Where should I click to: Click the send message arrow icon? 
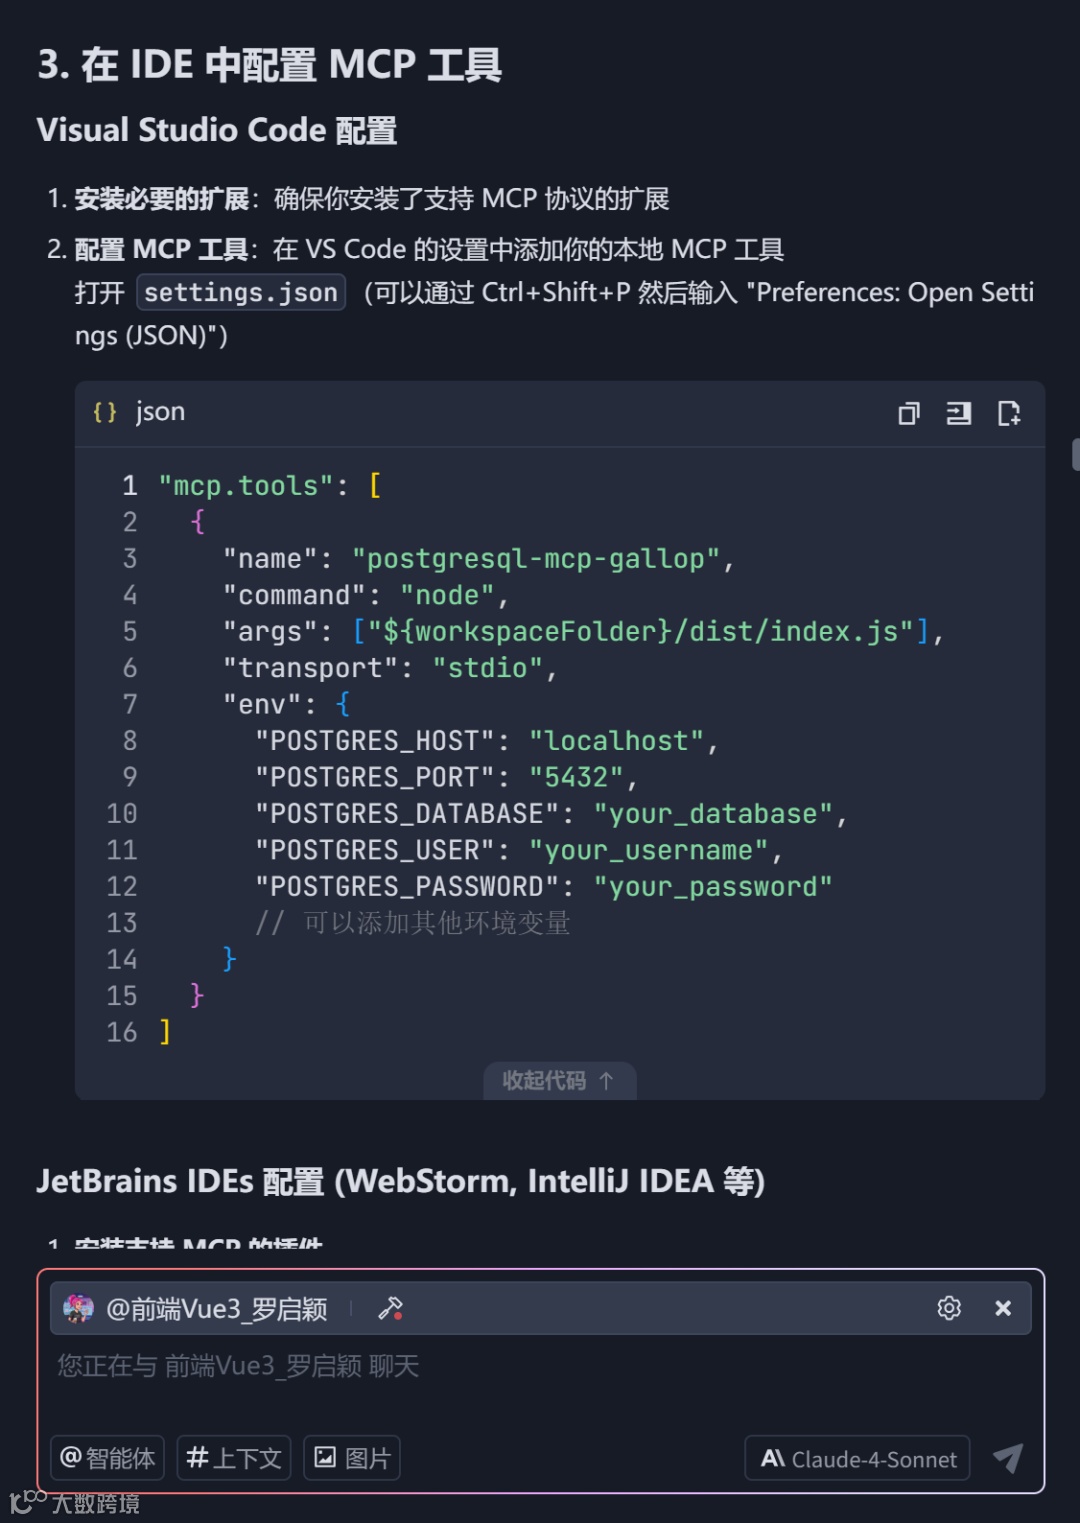click(1008, 1458)
